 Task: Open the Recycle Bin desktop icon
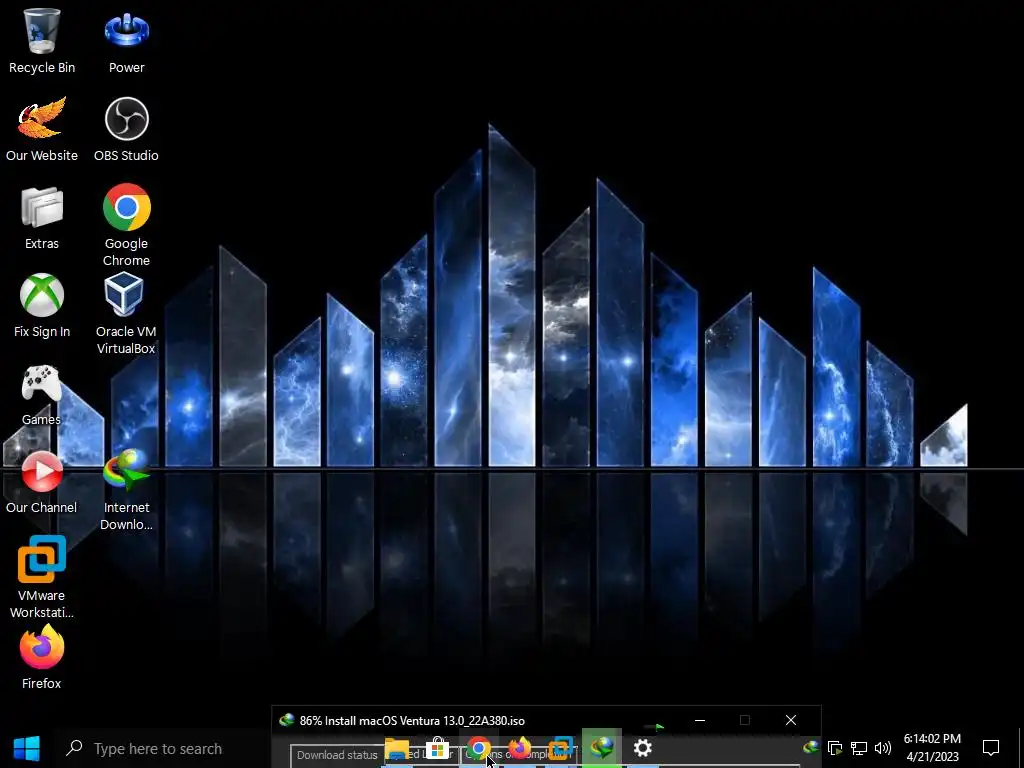coord(42,40)
